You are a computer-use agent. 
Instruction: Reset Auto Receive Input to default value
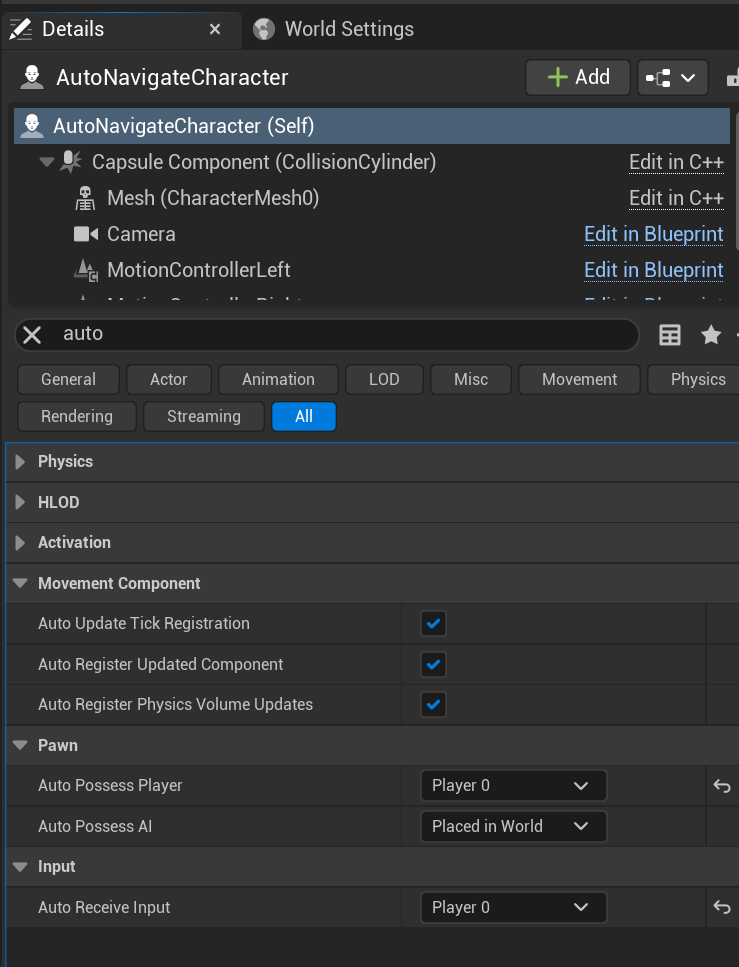click(722, 908)
